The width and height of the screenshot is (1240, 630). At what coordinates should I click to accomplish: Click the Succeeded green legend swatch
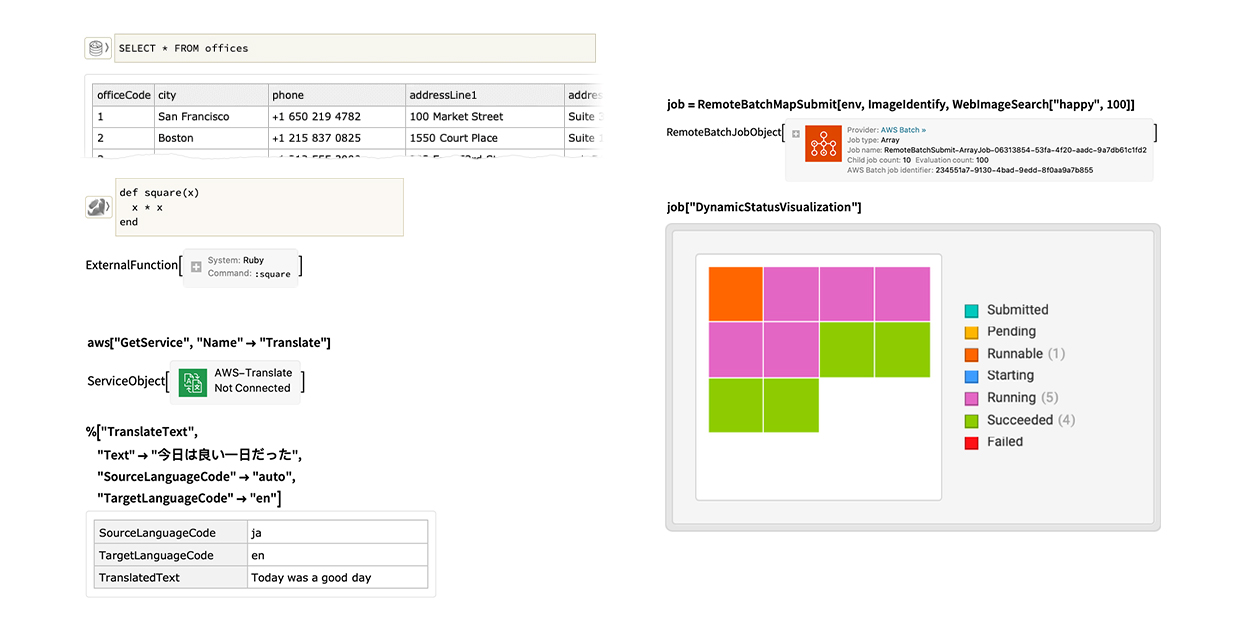(x=970, y=419)
